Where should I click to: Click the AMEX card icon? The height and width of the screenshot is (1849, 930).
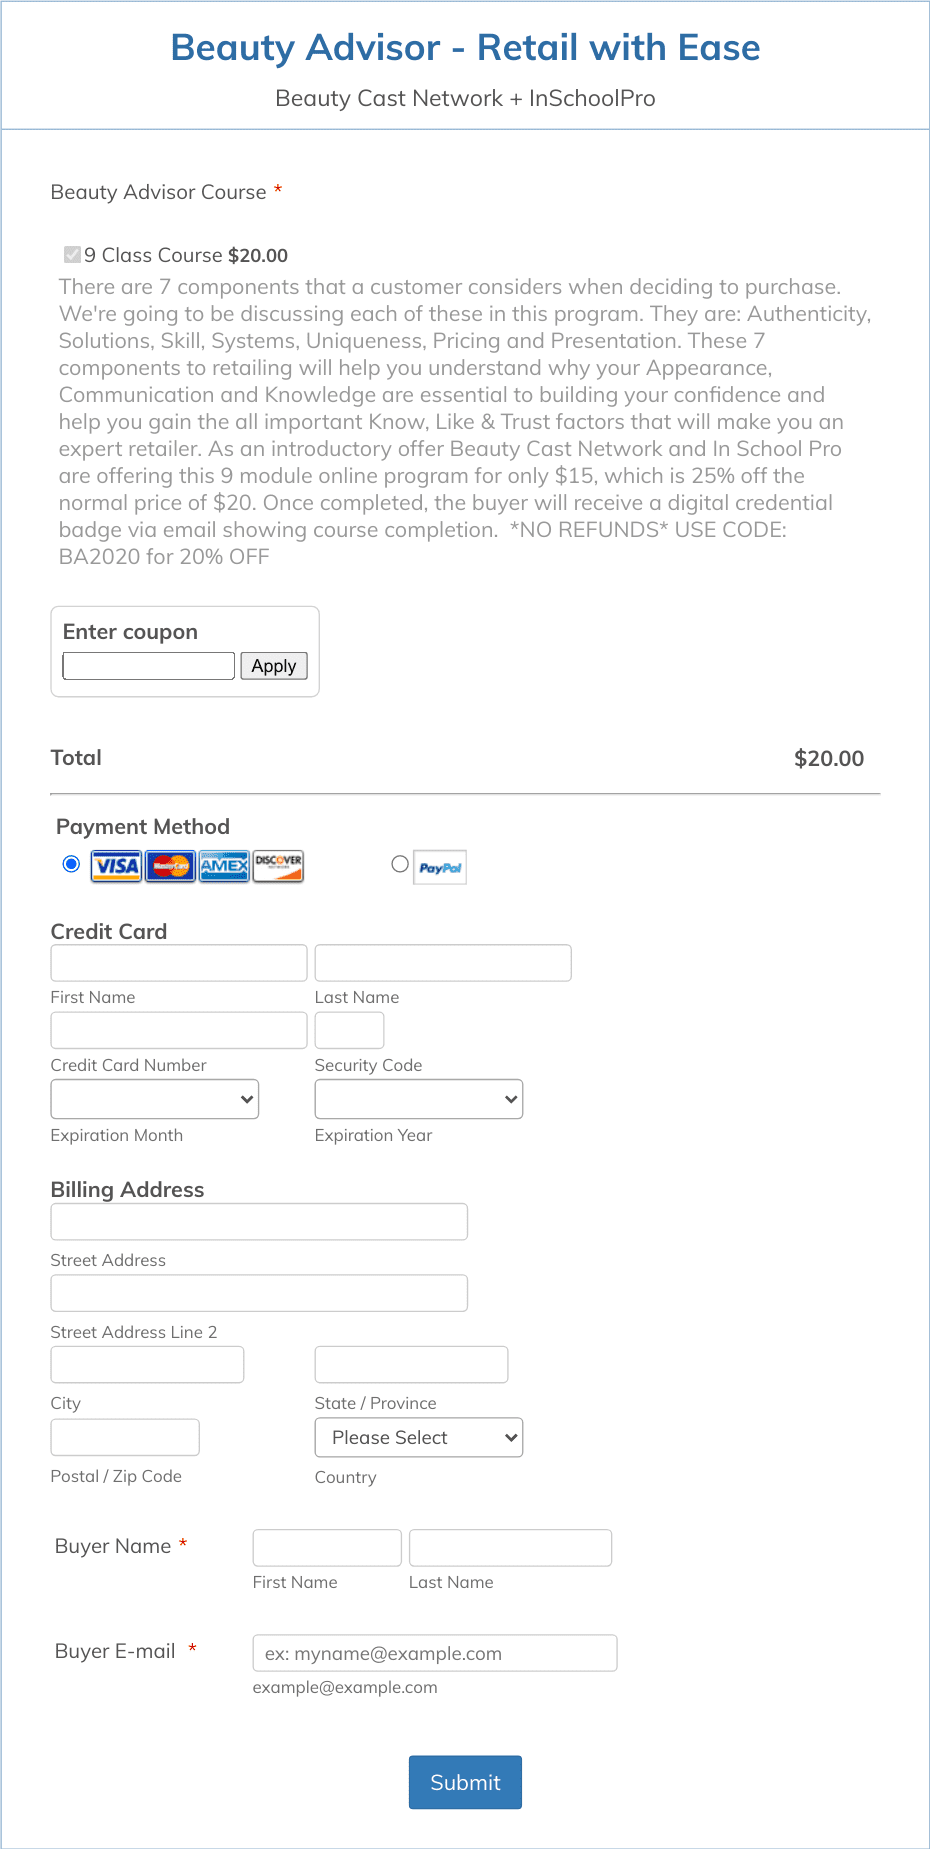coord(224,866)
